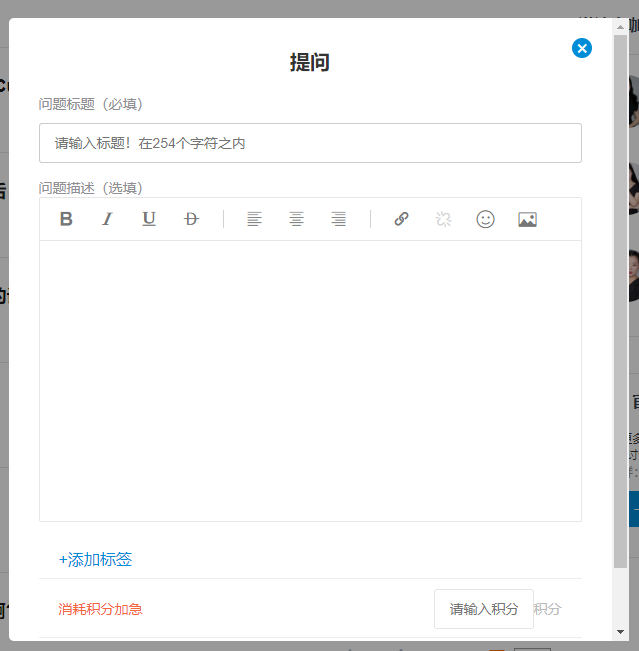Close the 提问 dialog with the blue X
This screenshot has width=639, height=651.
click(582, 48)
